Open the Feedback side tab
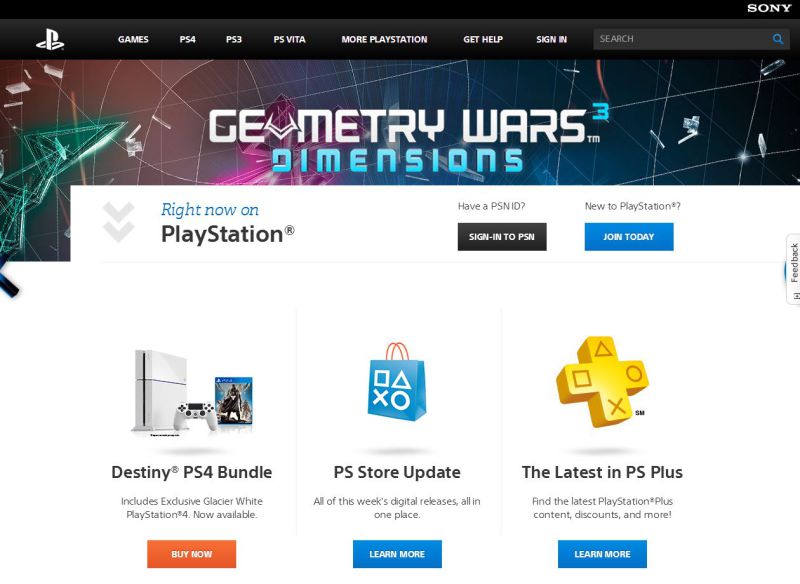 [793, 269]
